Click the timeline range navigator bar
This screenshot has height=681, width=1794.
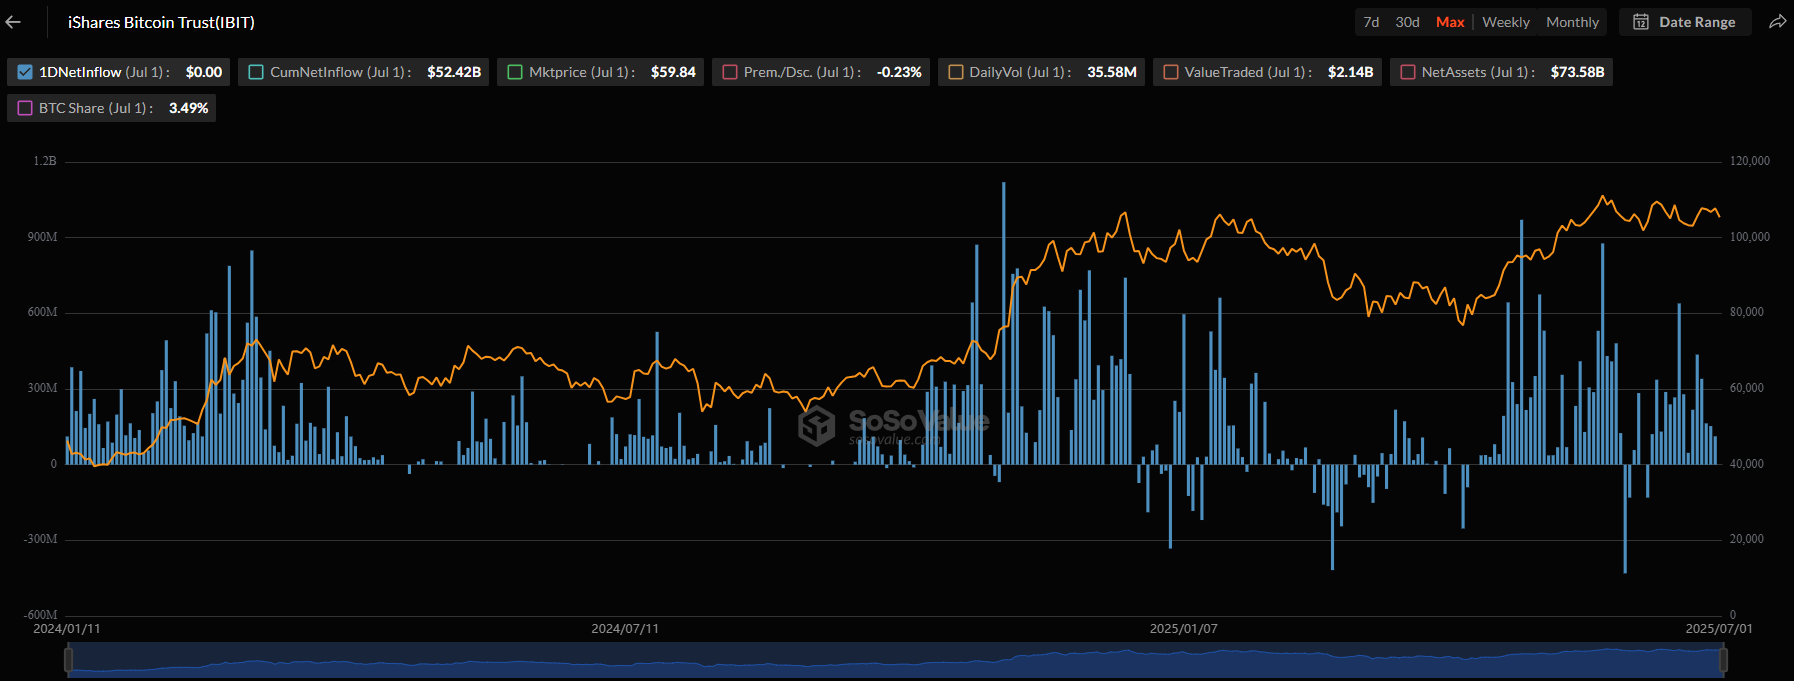click(x=896, y=660)
